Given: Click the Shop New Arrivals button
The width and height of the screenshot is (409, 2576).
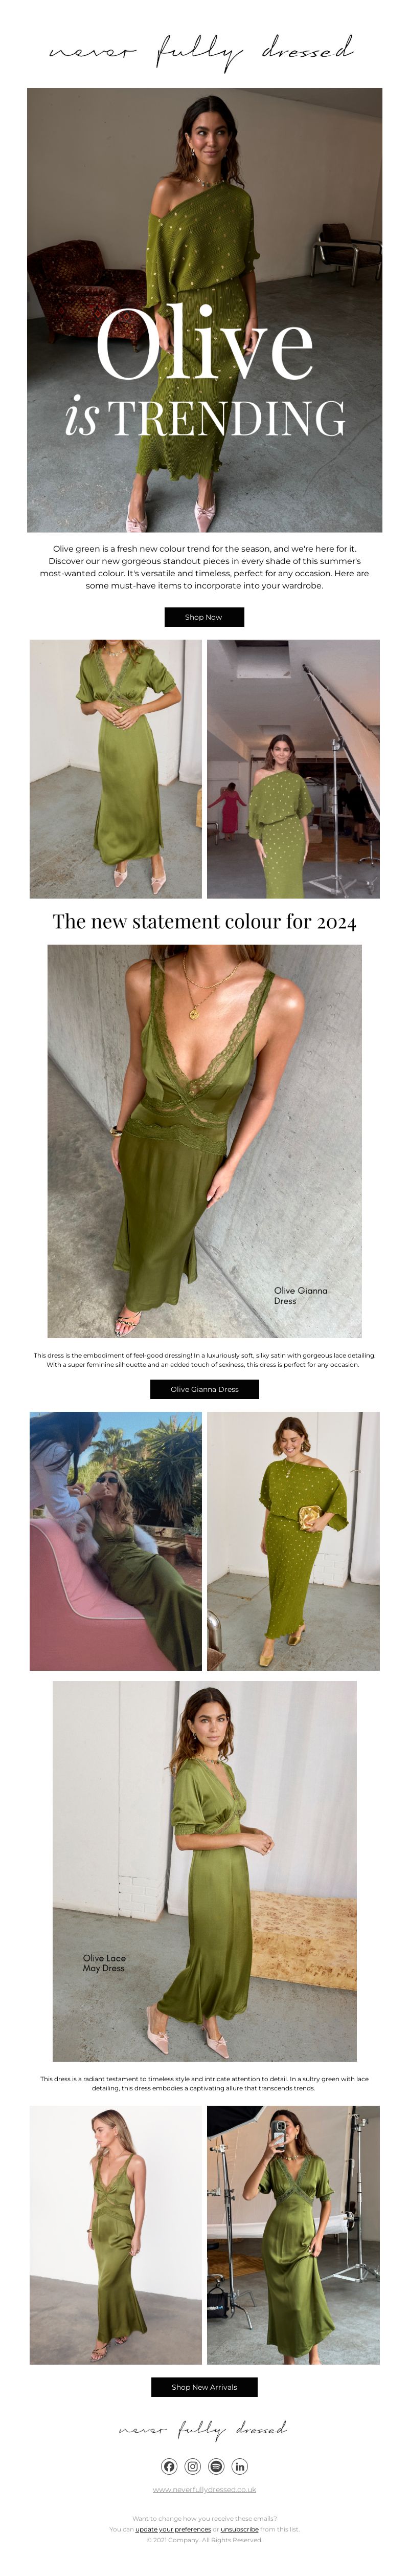Looking at the screenshot, I should 204,2387.
